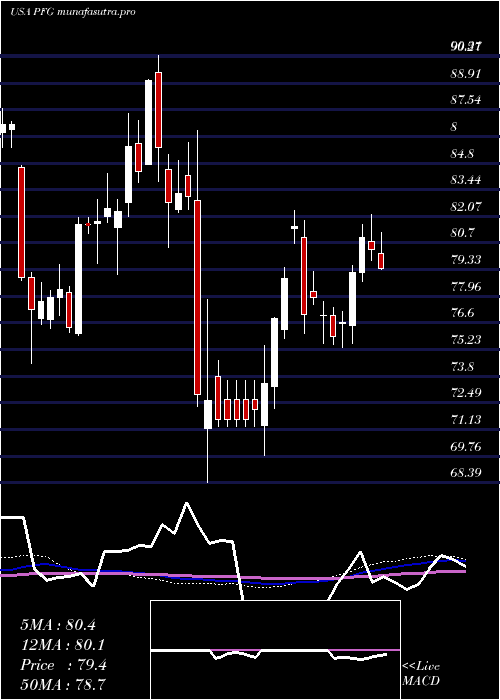
Task: Select the 75.23 price axis label
Action: tap(466, 340)
